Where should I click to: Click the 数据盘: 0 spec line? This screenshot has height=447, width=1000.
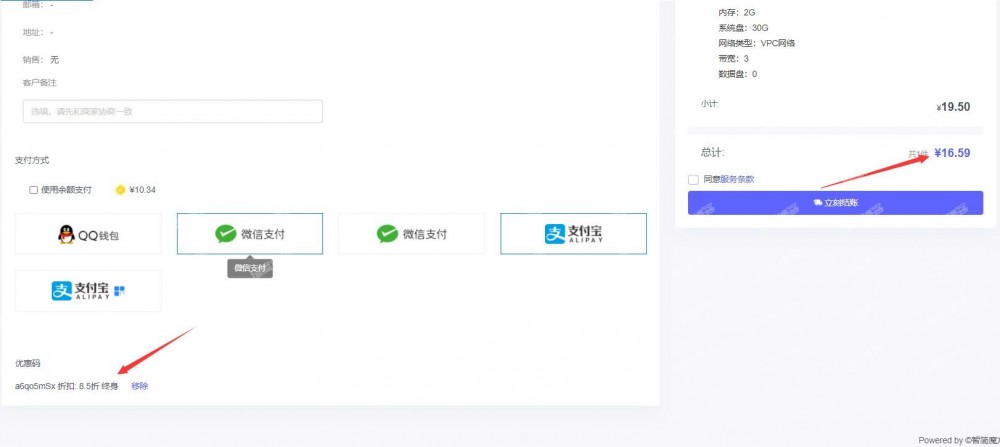coord(737,74)
